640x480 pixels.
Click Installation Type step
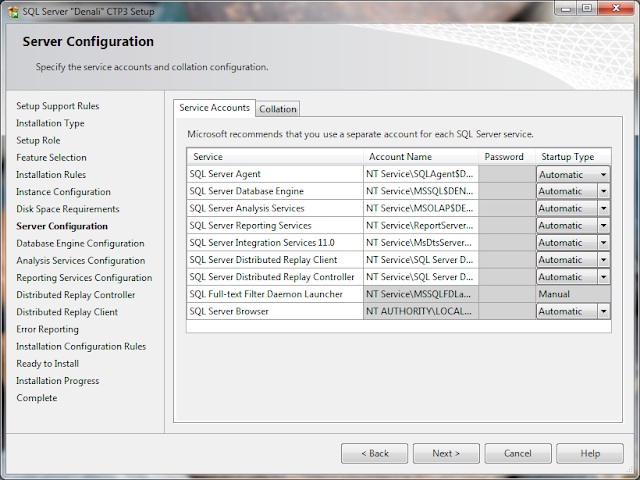coord(50,123)
